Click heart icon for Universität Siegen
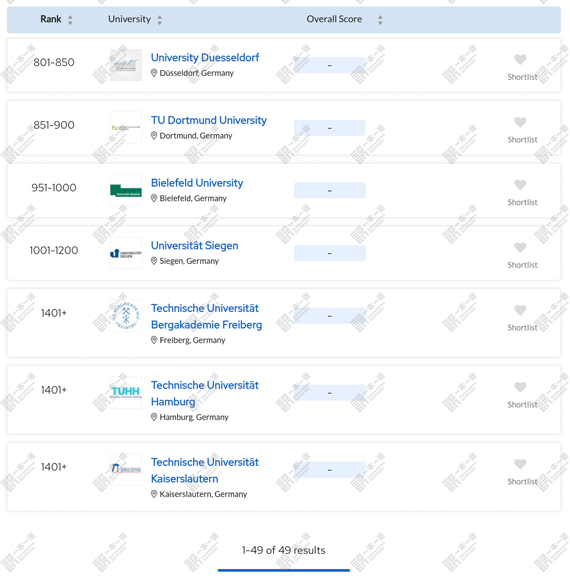 520,247
